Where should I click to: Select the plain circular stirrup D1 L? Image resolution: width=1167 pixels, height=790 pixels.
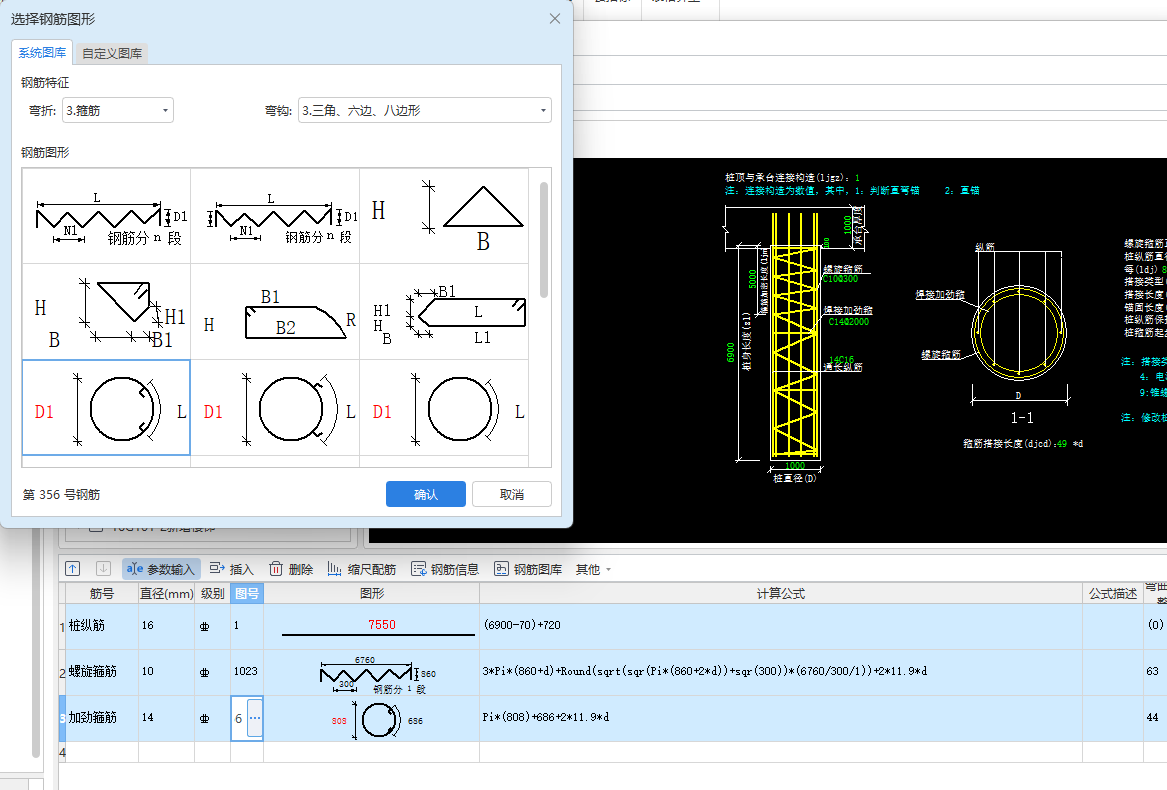coord(444,407)
